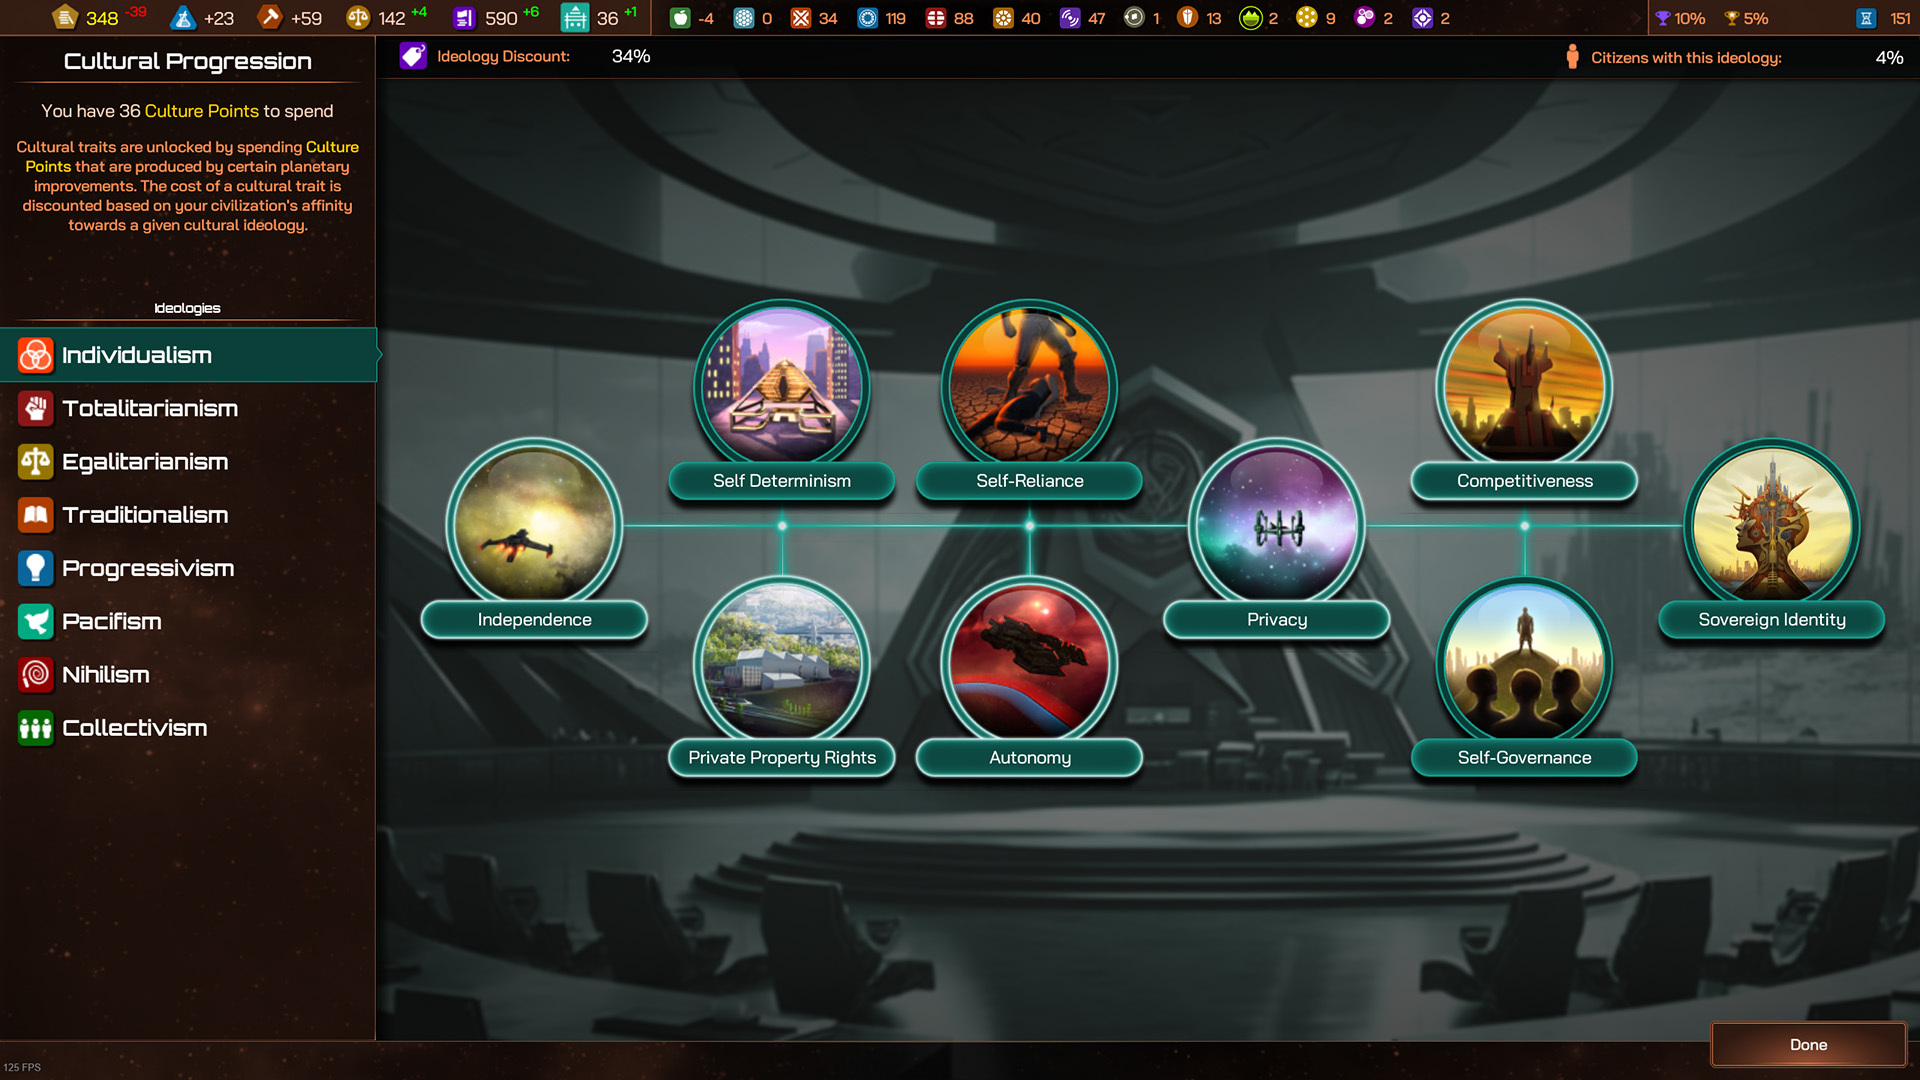The height and width of the screenshot is (1080, 1920).
Task: Switch to the Collectivism ideology
Action: click(135, 728)
